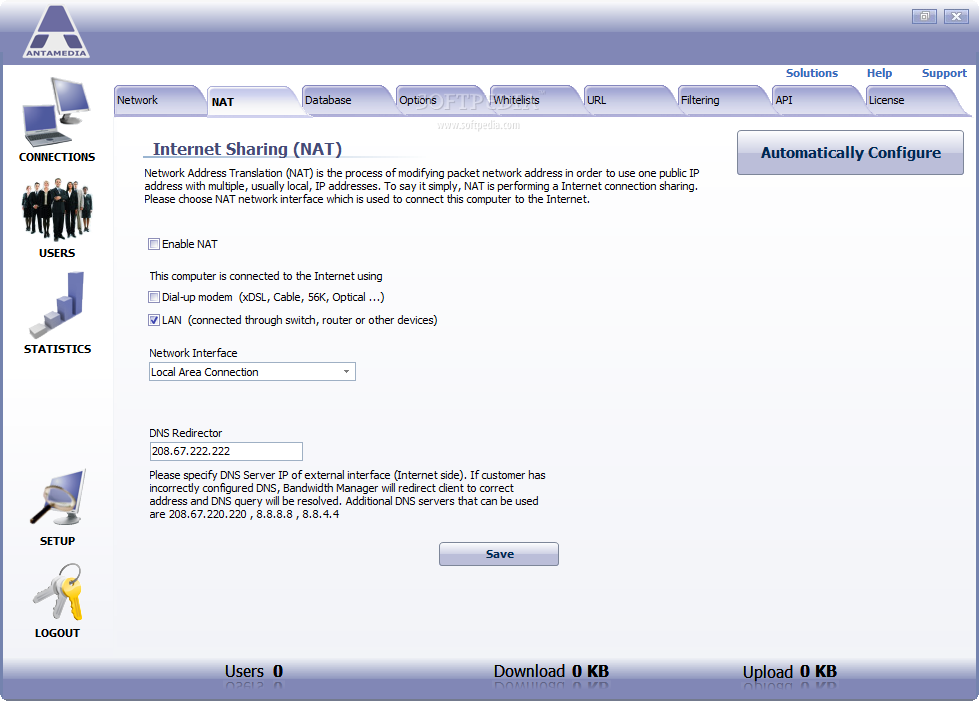Click the STATISTICS label in the sidebar

(x=57, y=349)
